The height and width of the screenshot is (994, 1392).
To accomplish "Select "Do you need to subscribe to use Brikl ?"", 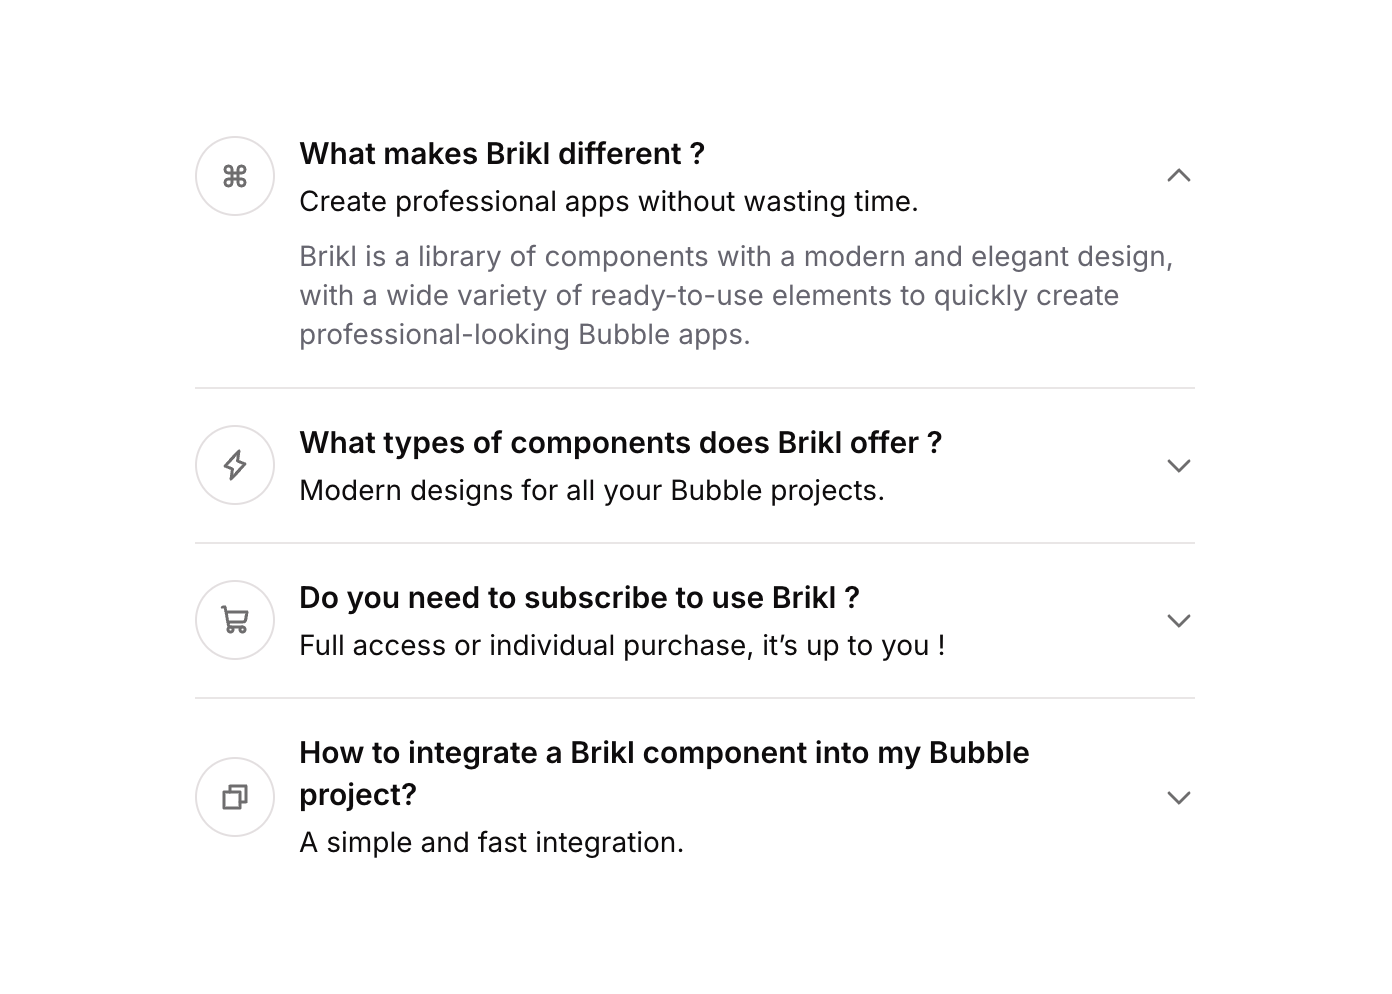I will [579, 598].
